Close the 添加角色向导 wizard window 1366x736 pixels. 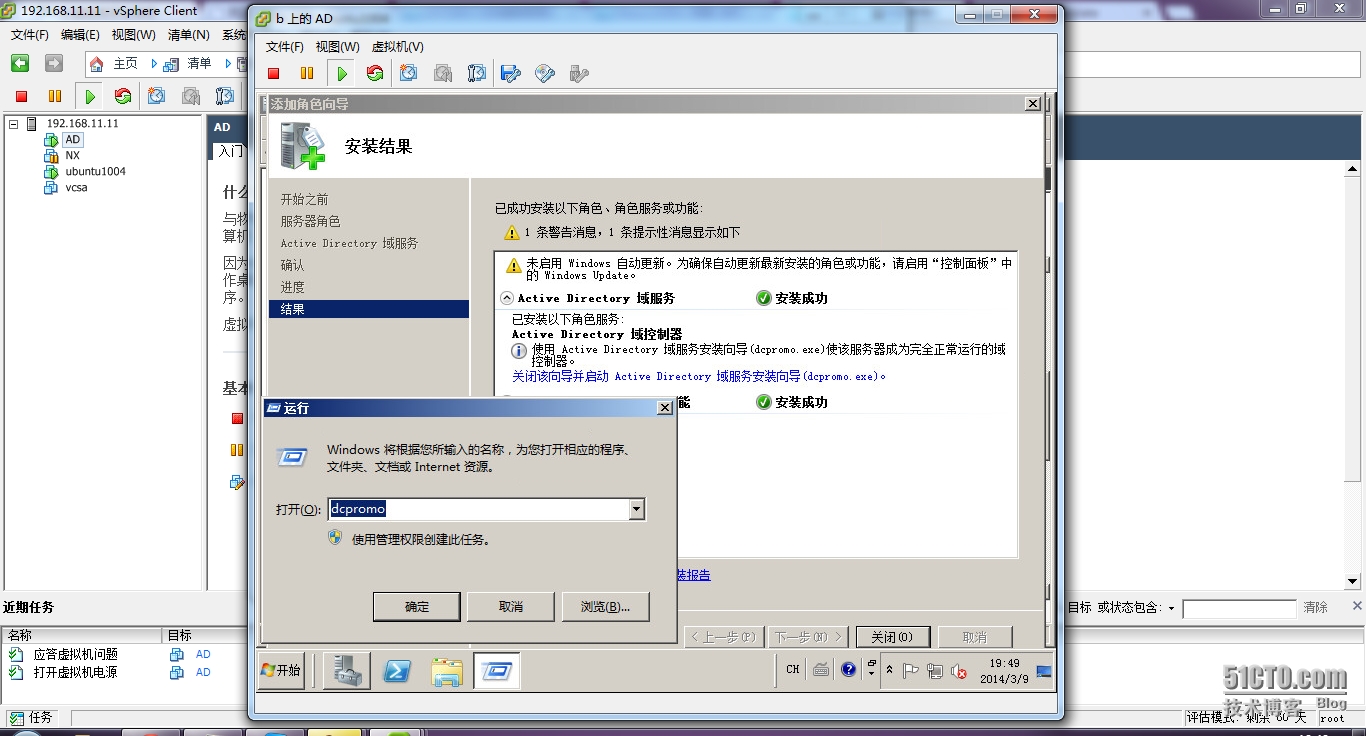pos(1033,104)
